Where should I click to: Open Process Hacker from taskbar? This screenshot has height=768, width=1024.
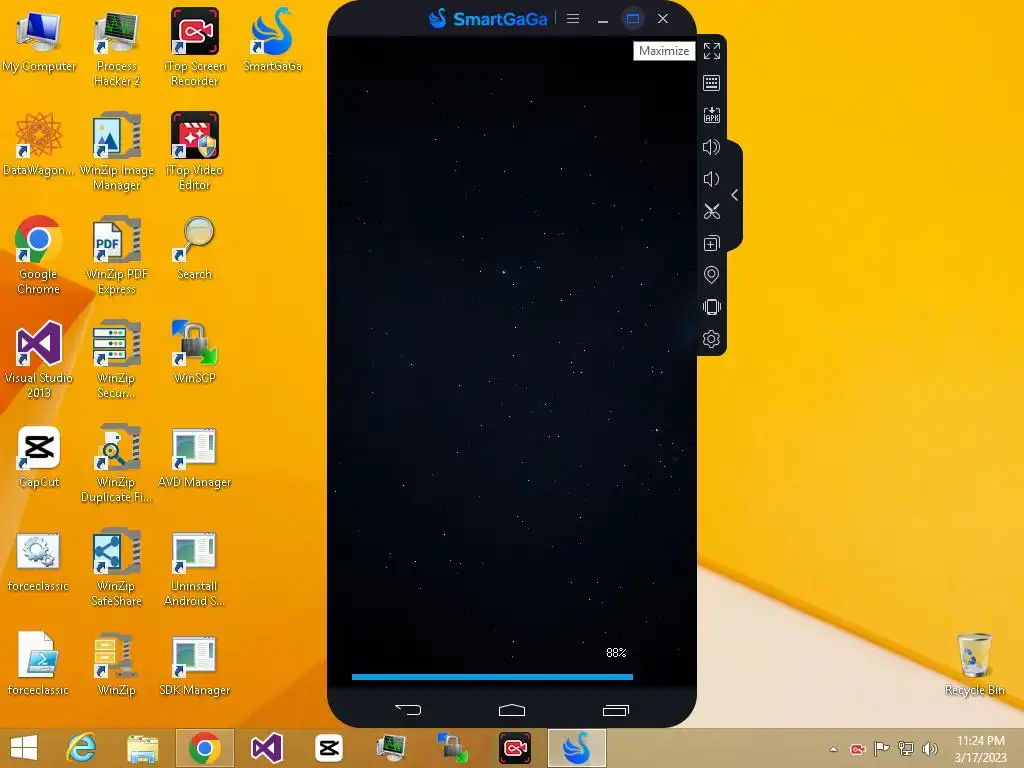pos(391,748)
